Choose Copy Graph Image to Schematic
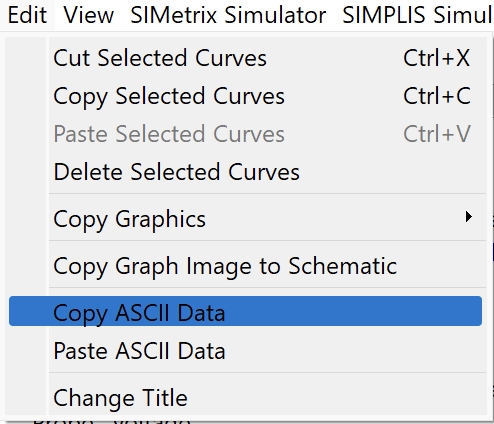The height and width of the screenshot is (424, 494). [x=245, y=266]
